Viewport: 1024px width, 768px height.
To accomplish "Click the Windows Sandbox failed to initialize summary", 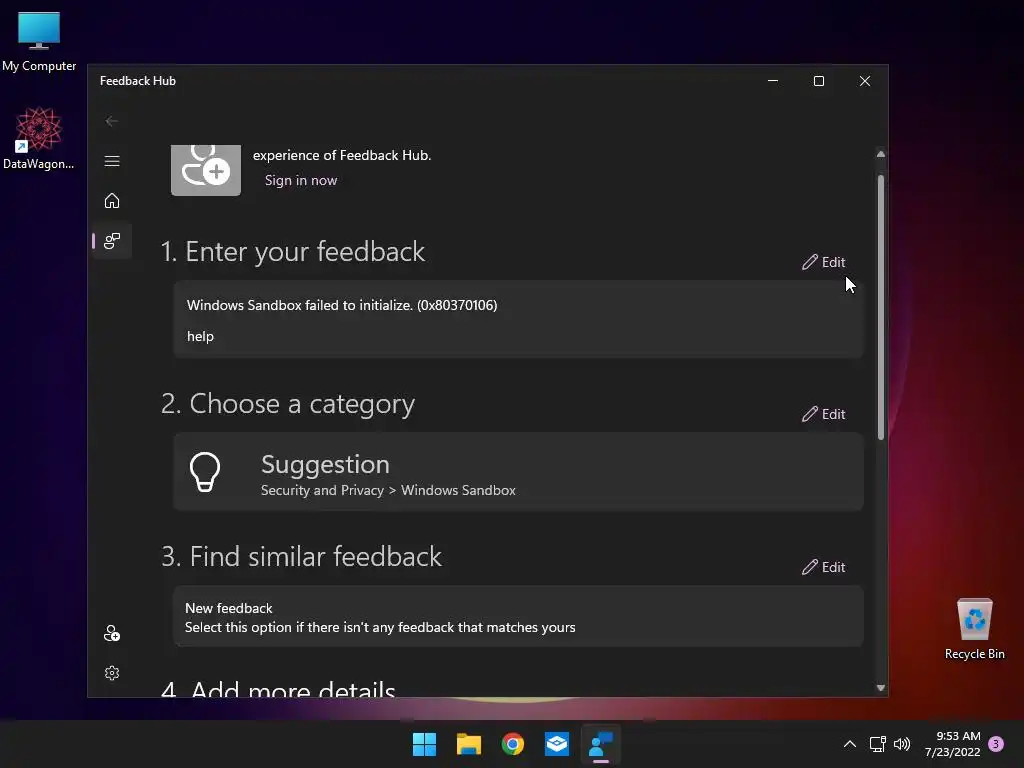I will (342, 305).
